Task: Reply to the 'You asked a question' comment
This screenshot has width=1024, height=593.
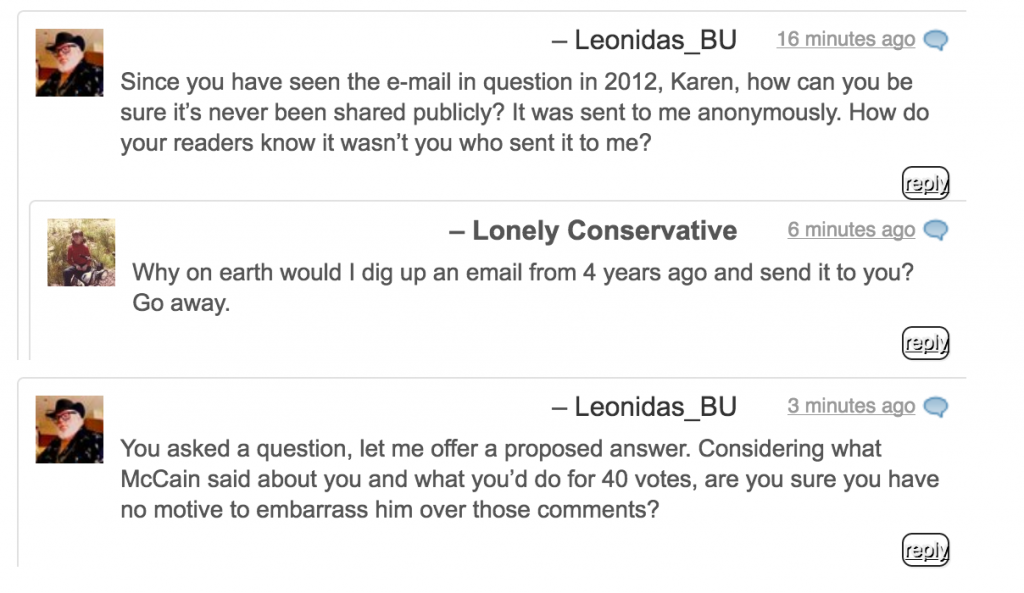Action: (x=925, y=550)
